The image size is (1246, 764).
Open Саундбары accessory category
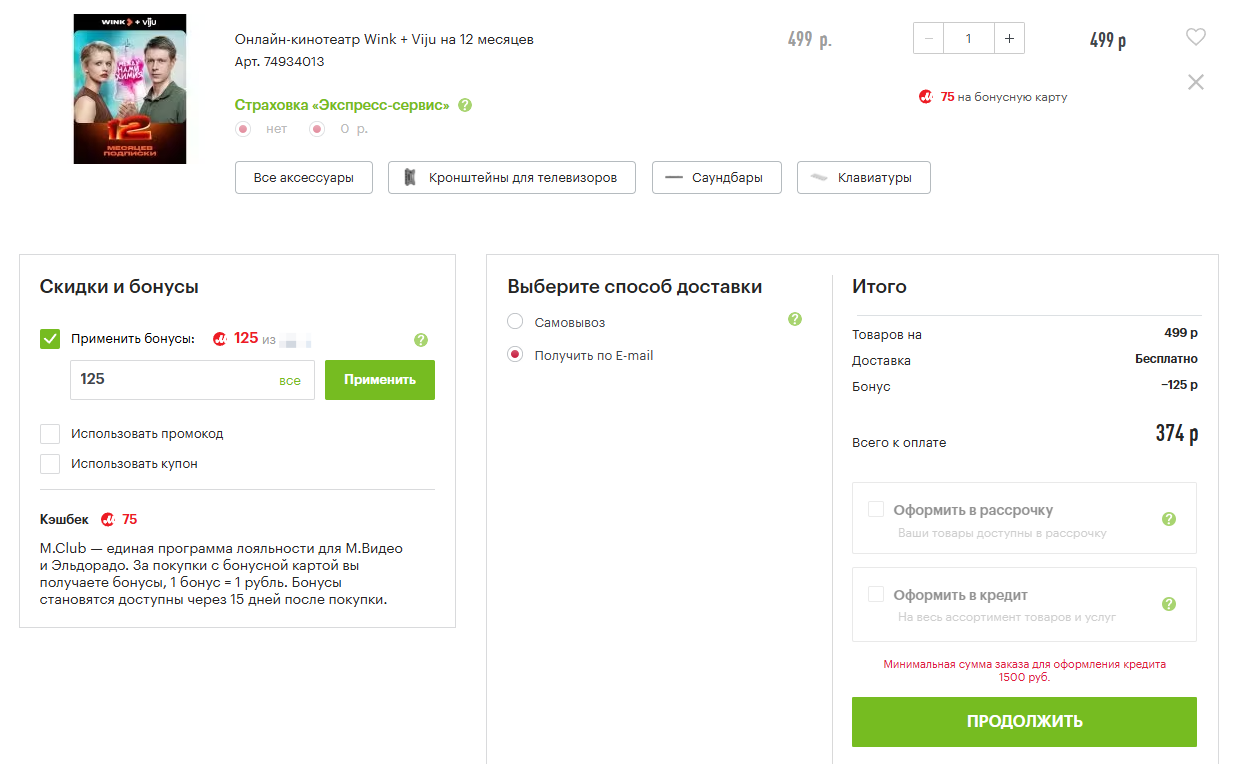click(716, 178)
